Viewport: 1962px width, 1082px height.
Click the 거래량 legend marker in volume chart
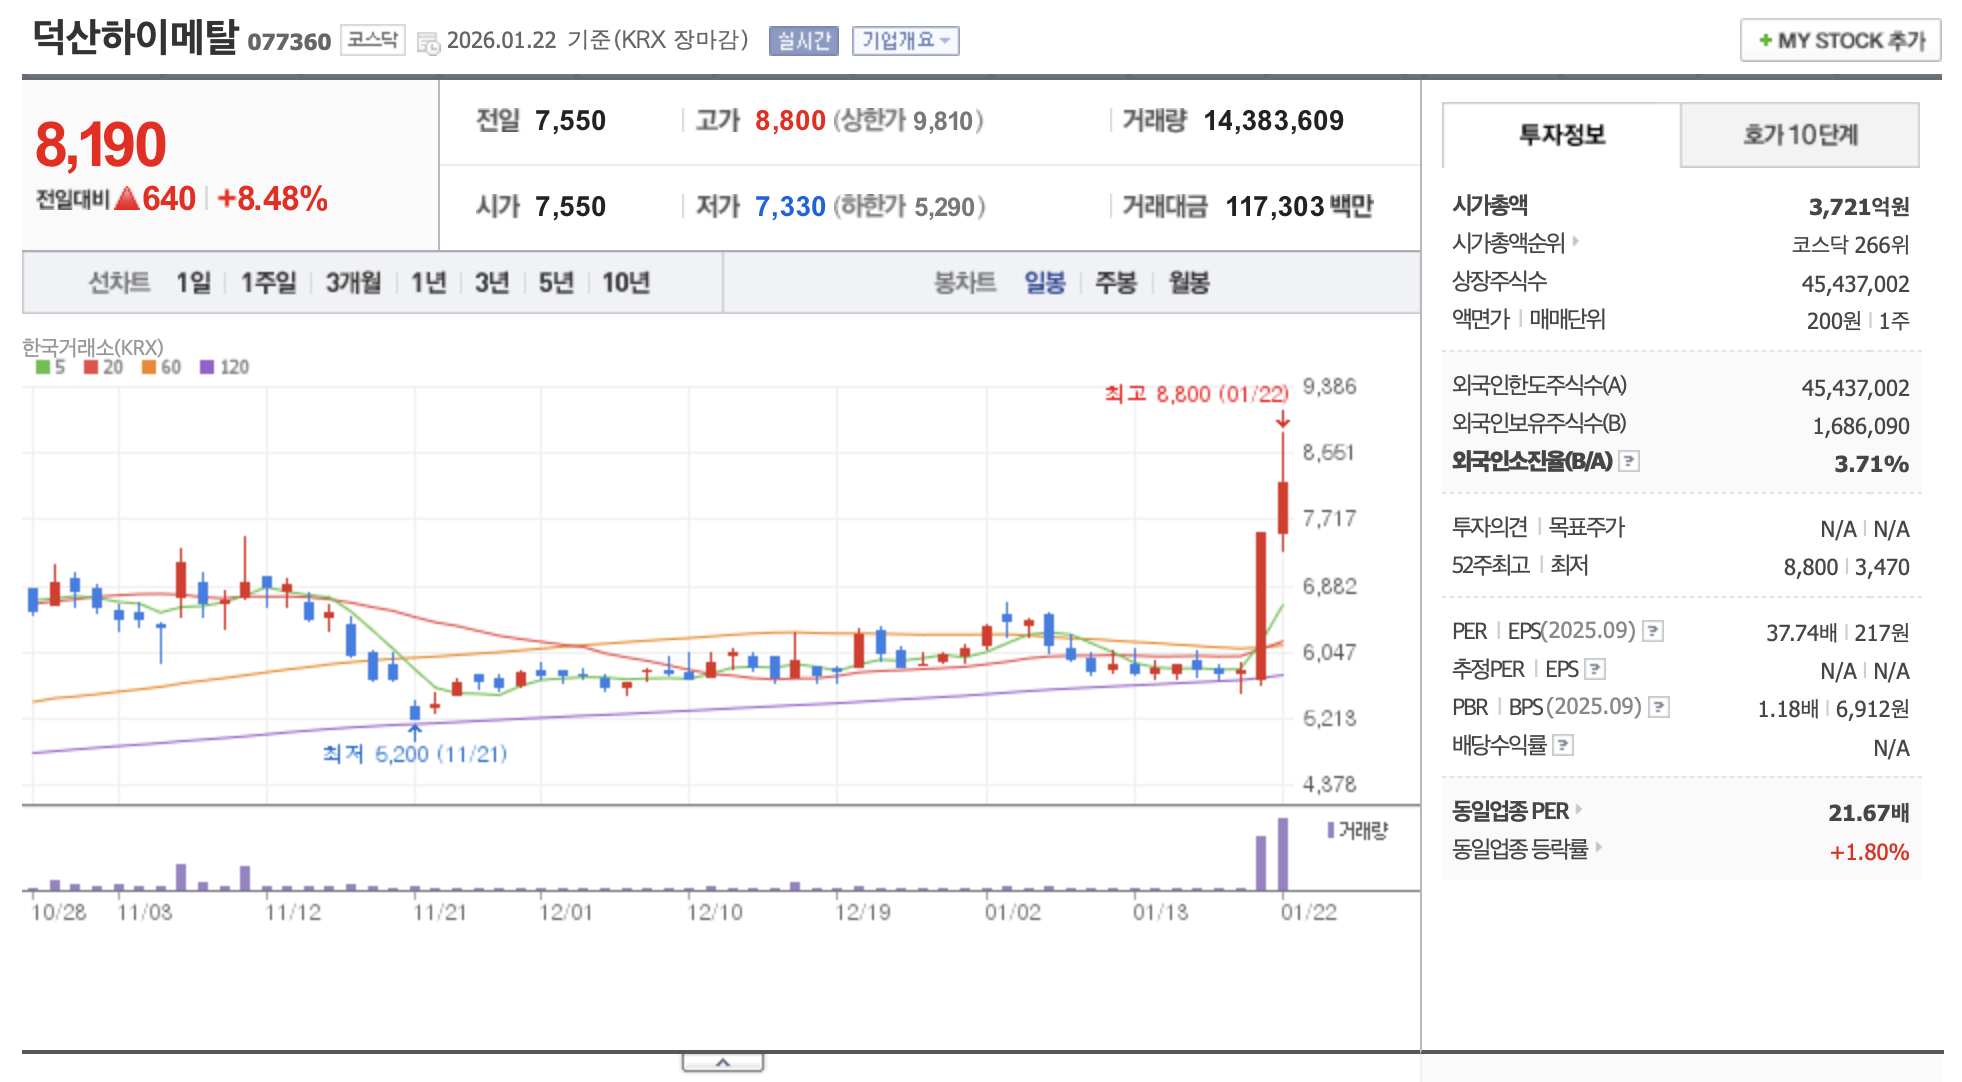click(x=1331, y=830)
